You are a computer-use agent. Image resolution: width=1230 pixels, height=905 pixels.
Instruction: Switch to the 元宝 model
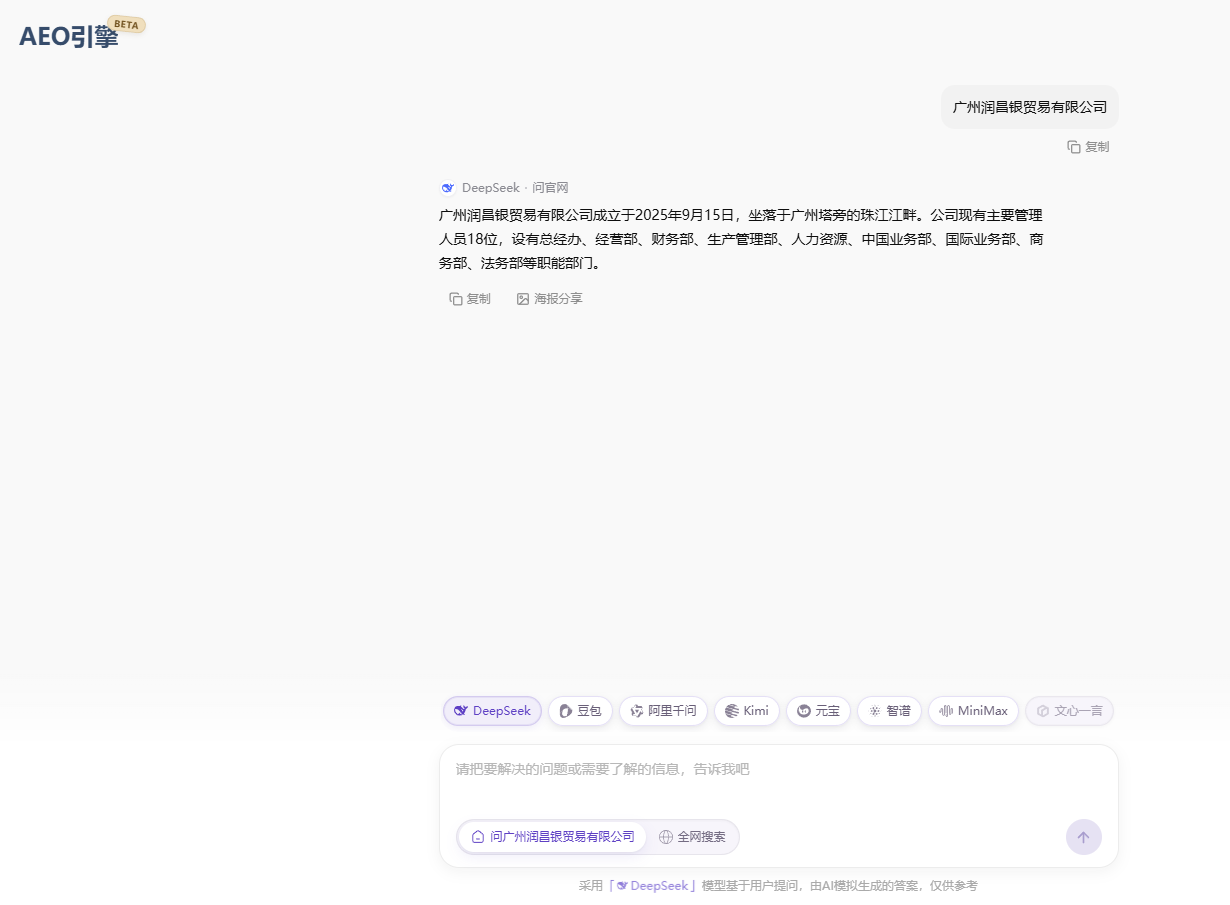818,711
